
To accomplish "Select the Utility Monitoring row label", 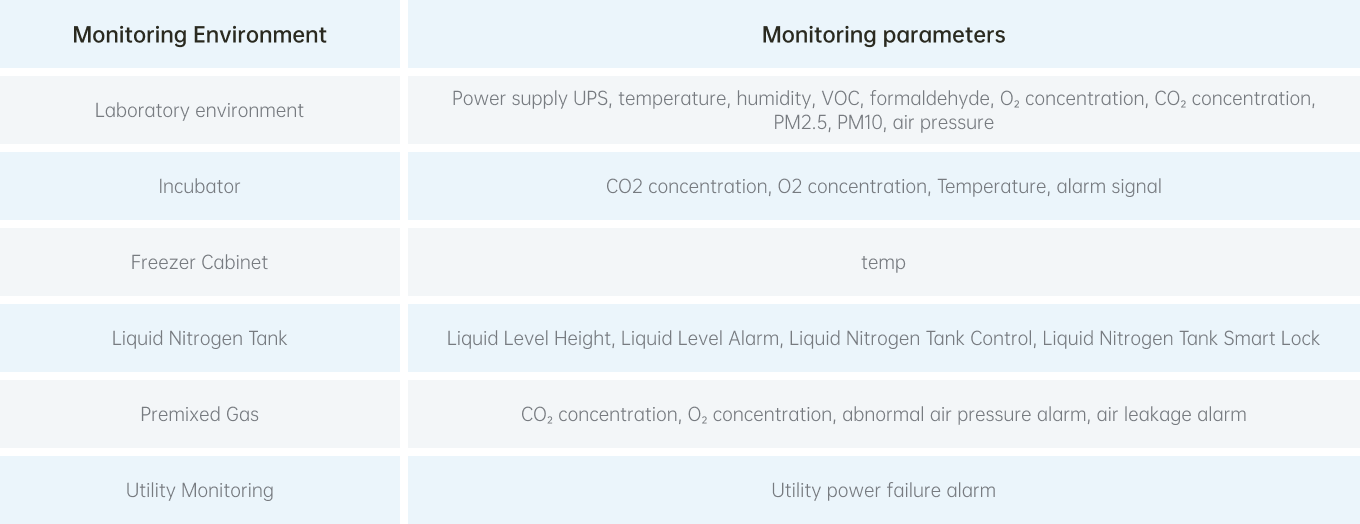I will click(x=199, y=490).
